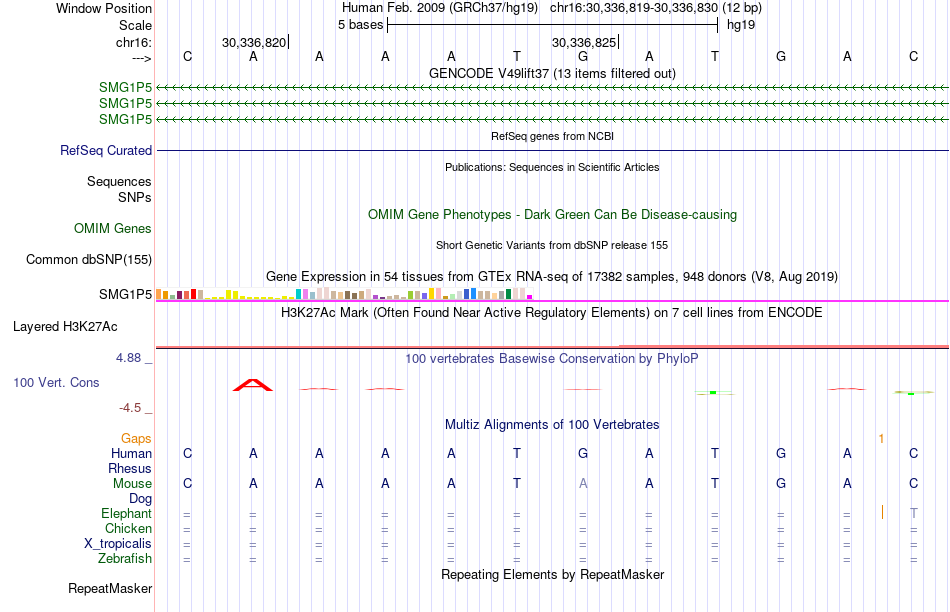The width and height of the screenshot is (950, 612).
Task: Click the Mouse alignment row label
Action: 132,484
